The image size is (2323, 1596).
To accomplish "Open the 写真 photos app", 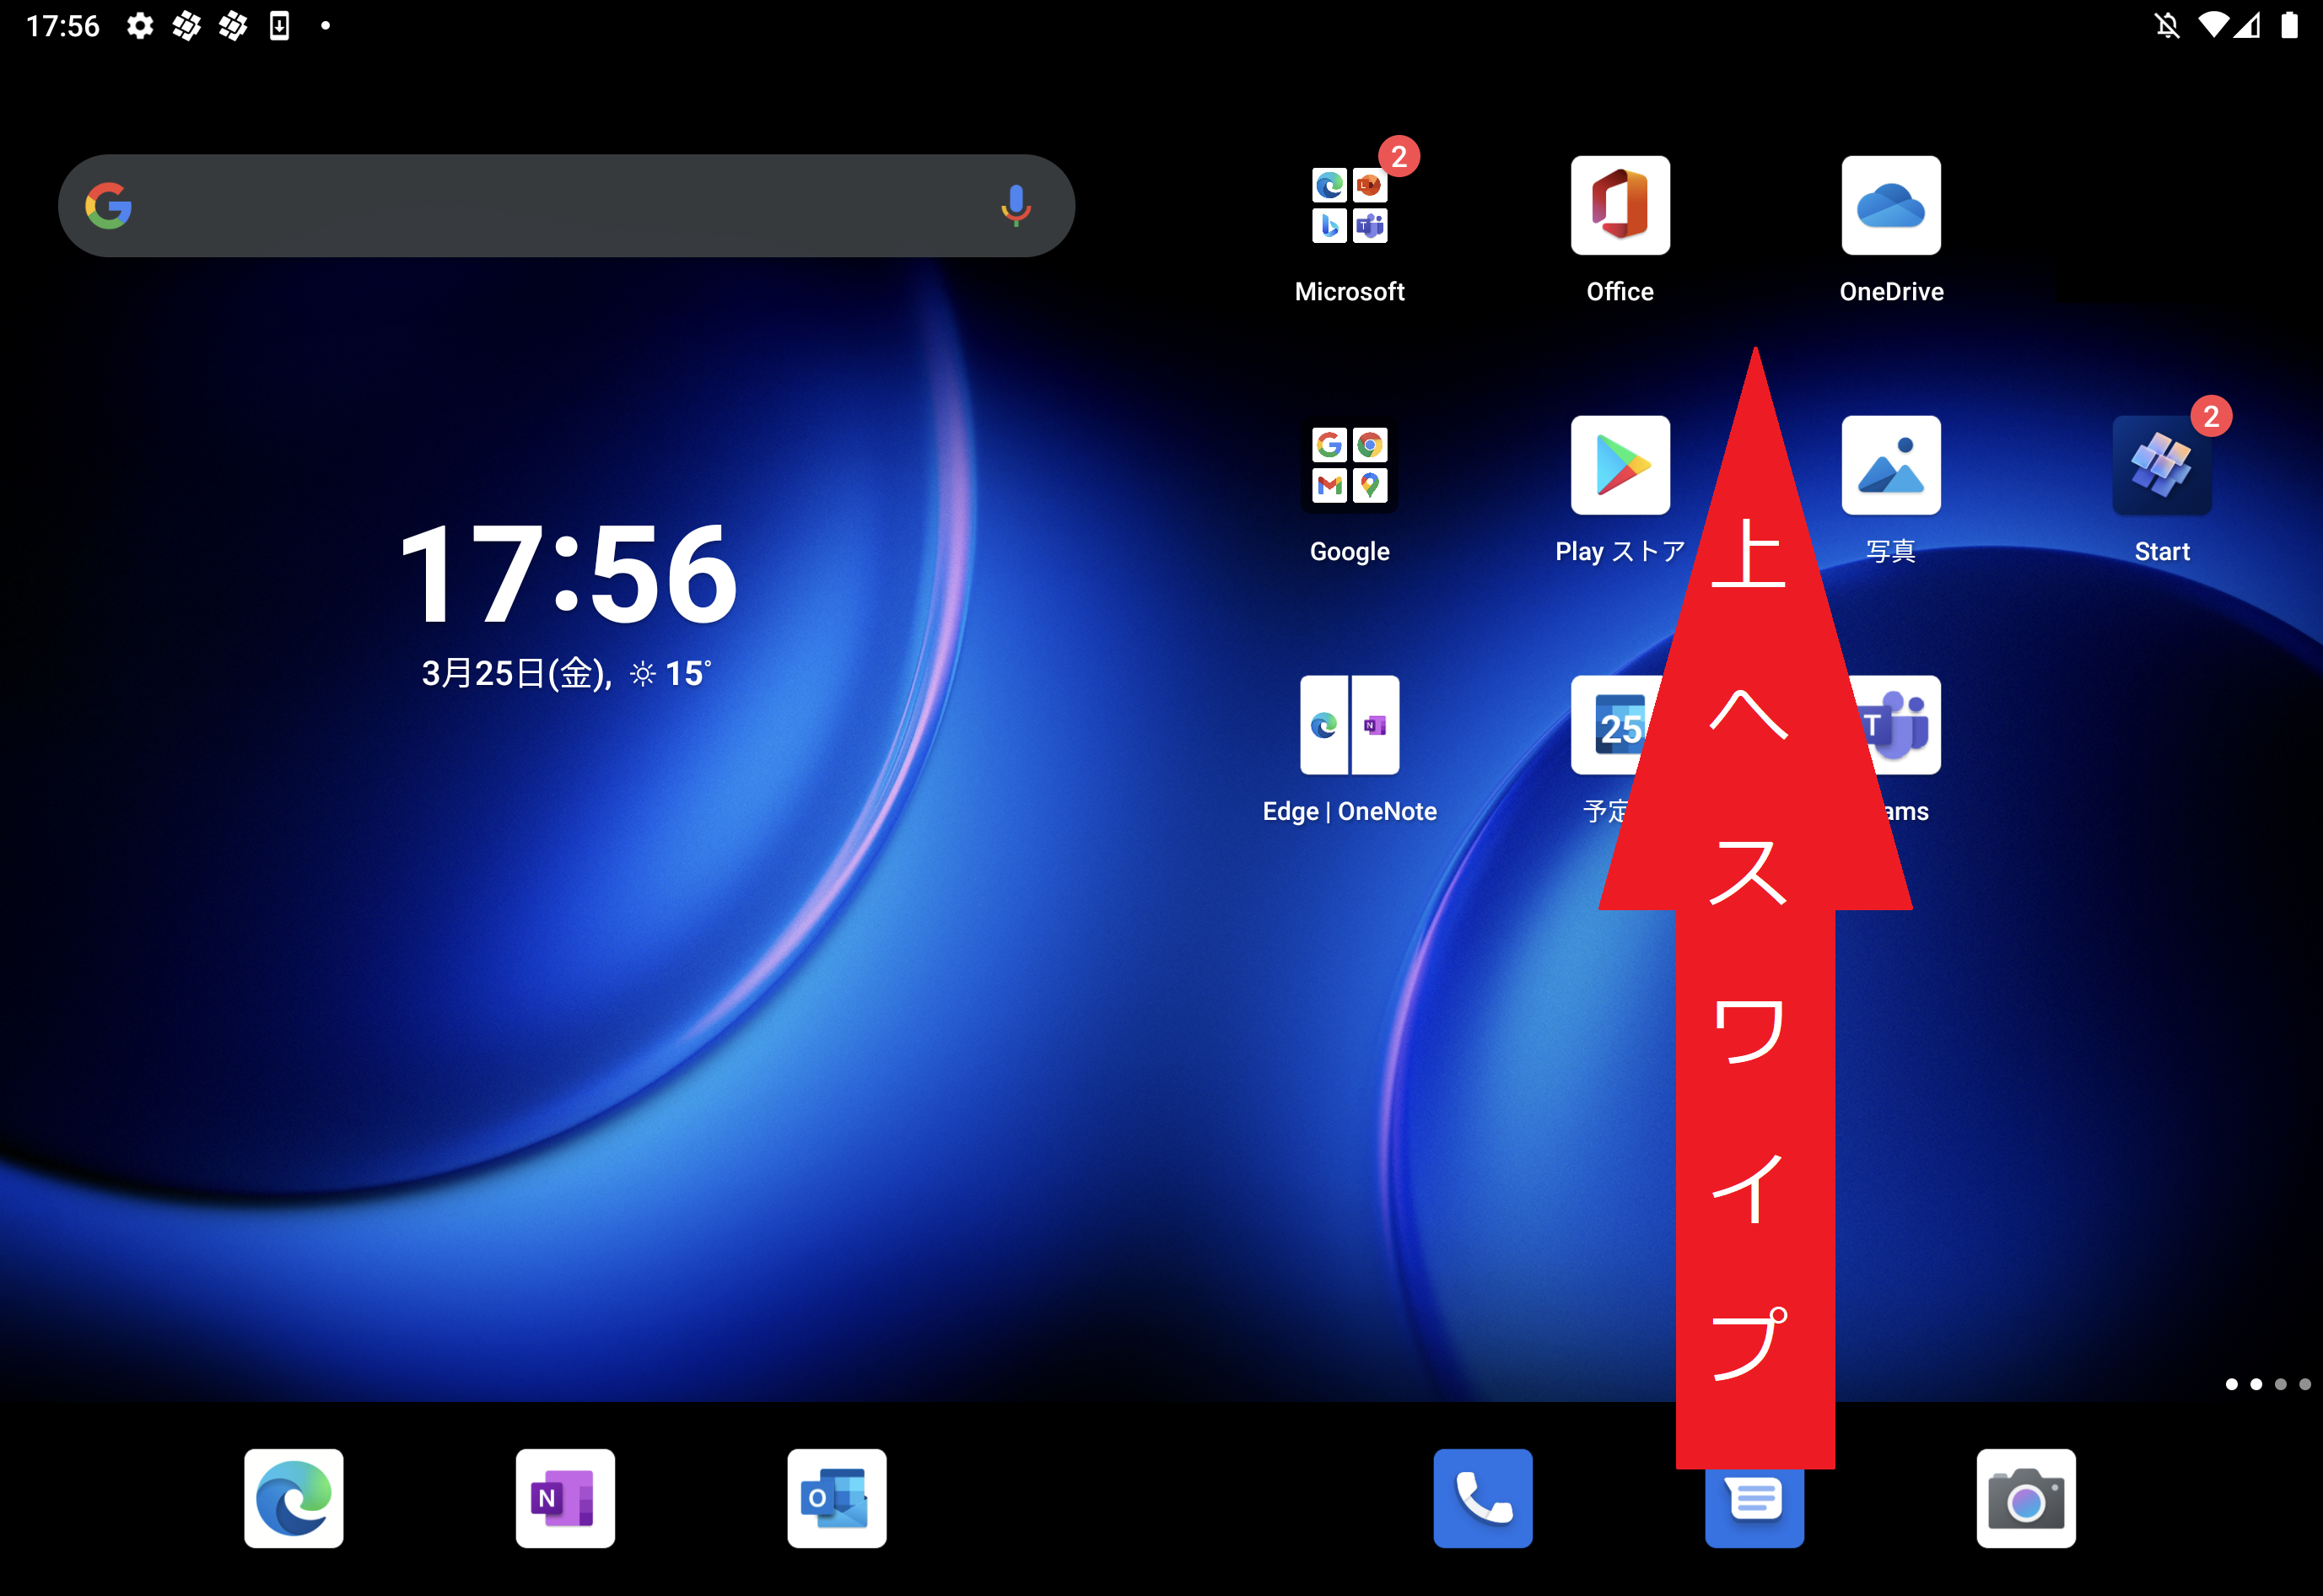I will (1891, 465).
